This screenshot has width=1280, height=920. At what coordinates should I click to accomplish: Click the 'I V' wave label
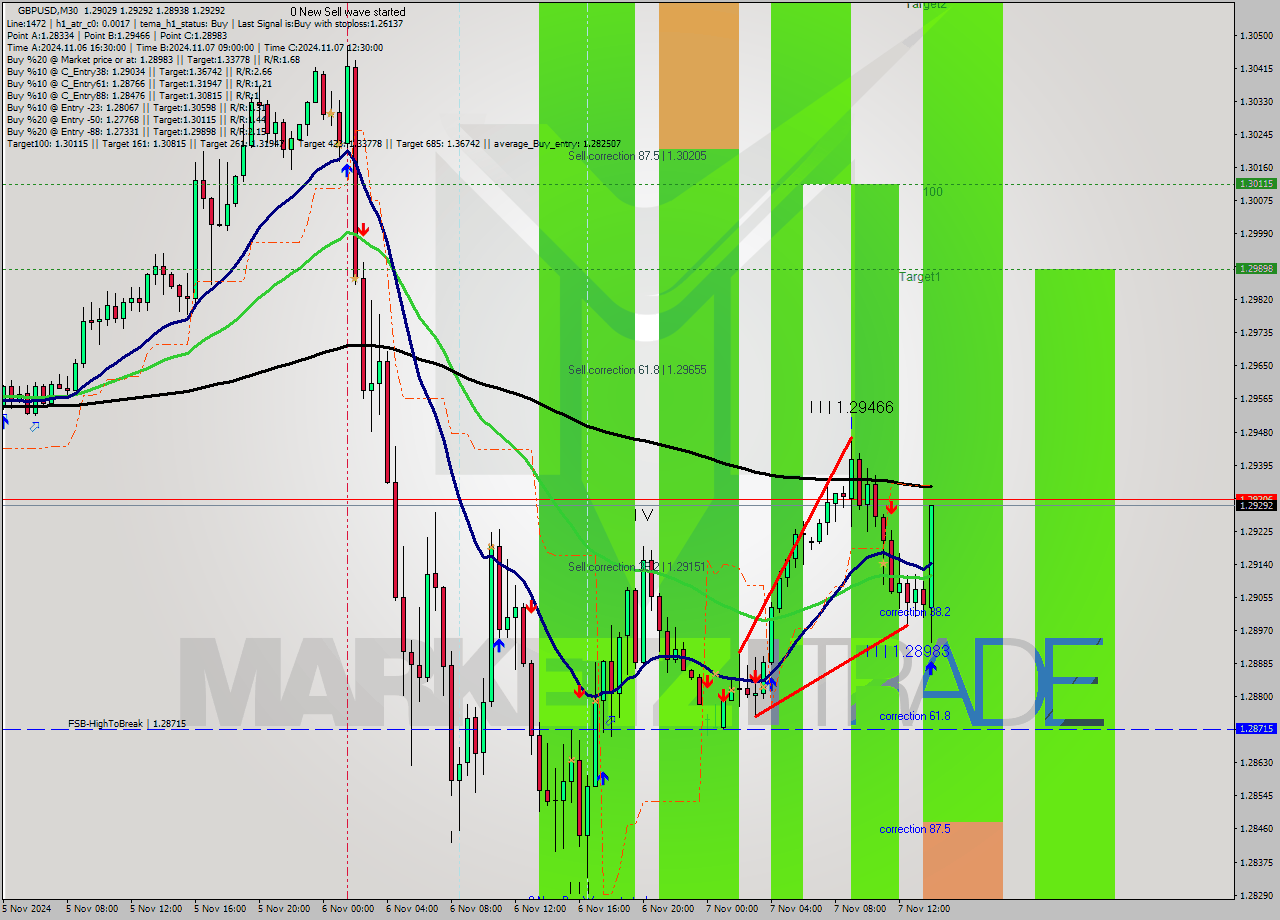tap(644, 514)
